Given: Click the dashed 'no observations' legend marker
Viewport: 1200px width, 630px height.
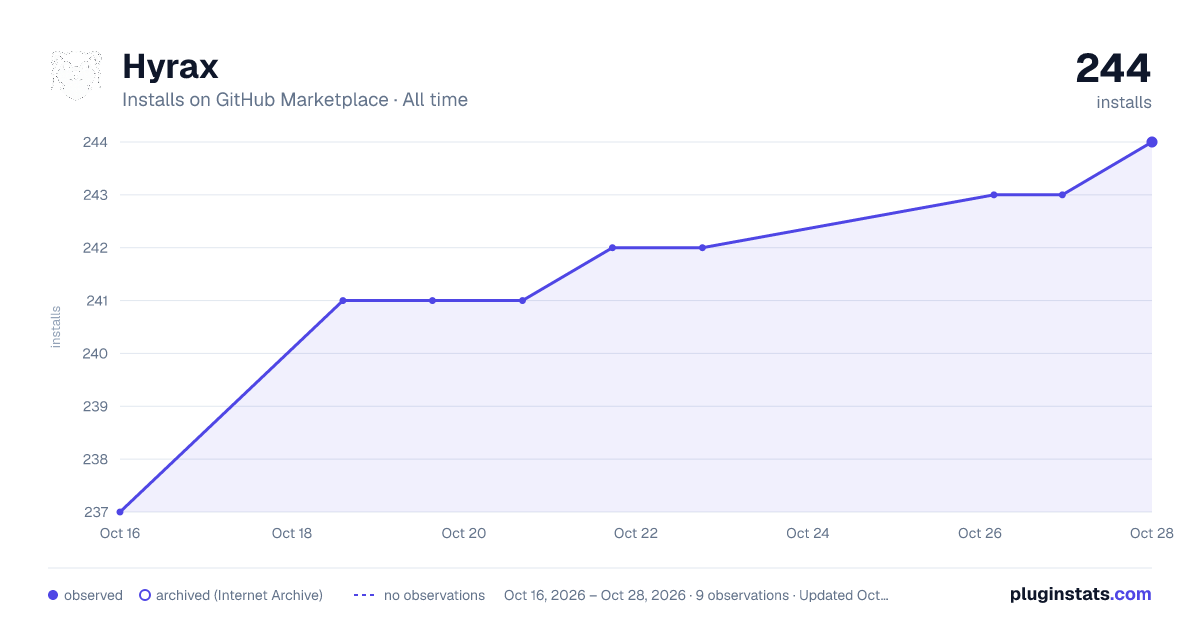Looking at the screenshot, I should (x=364, y=595).
